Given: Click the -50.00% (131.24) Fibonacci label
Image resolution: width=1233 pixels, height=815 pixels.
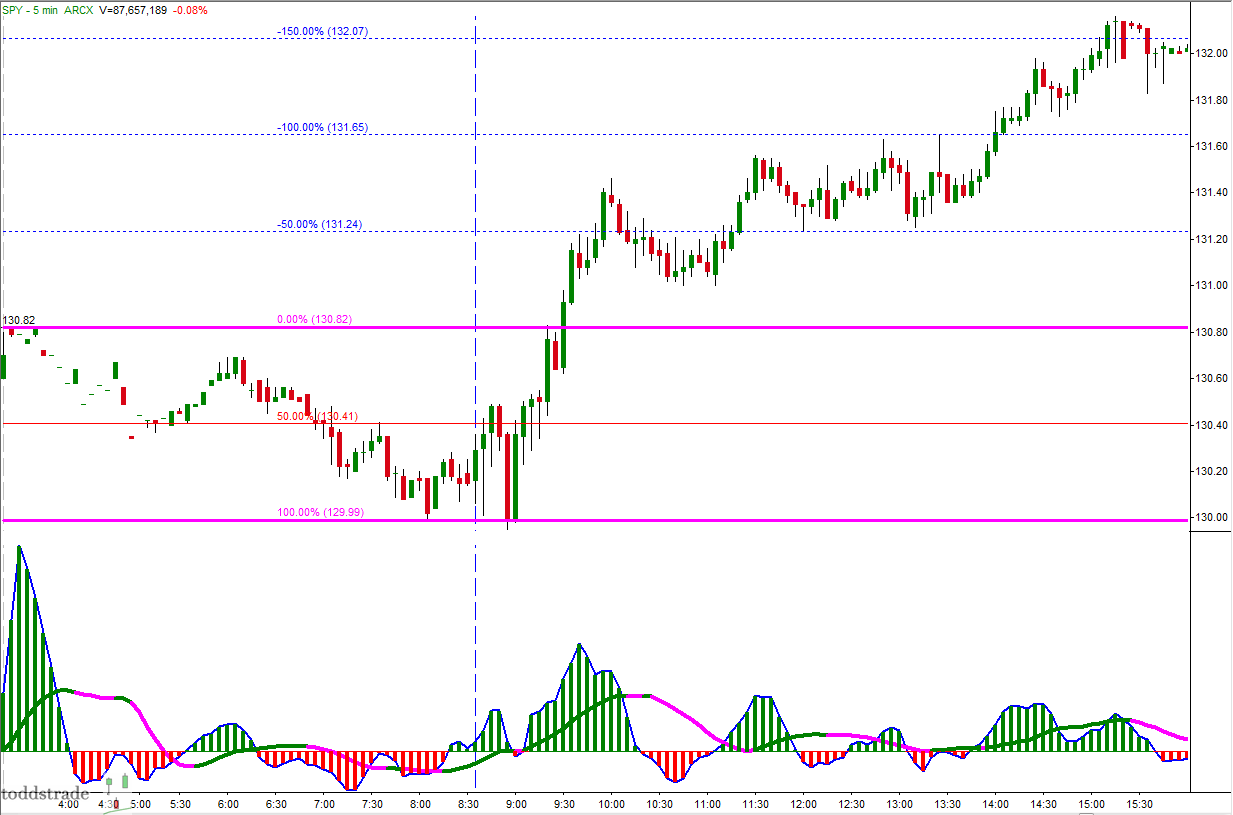Looking at the screenshot, I should (319, 225).
